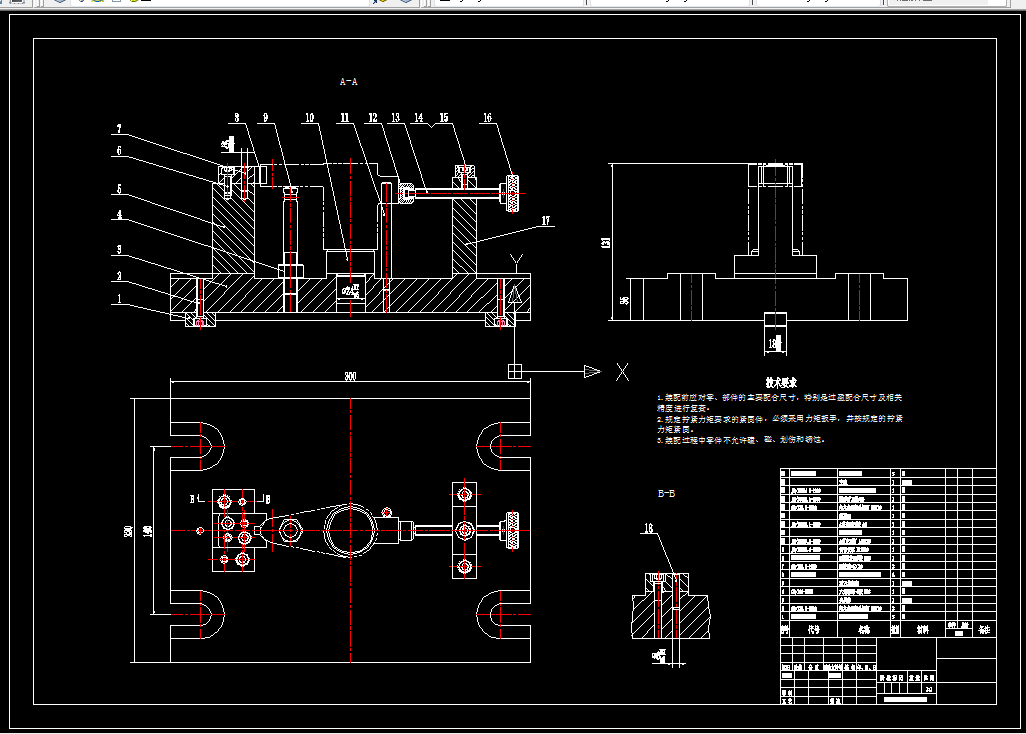Viewport: 1026px width, 734px height.
Task: Click the 材料 column header in parts list
Action: [923, 630]
